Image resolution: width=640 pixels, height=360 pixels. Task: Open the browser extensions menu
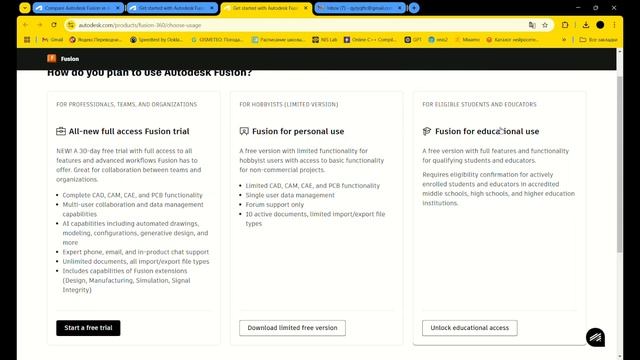565,25
